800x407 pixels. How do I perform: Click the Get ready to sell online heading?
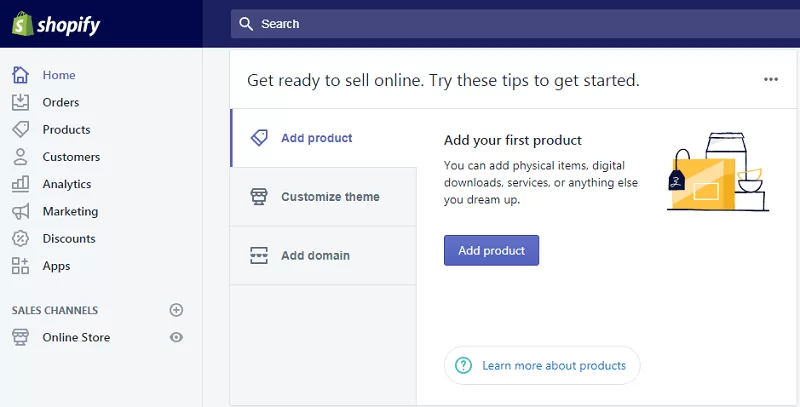[443, 81]
